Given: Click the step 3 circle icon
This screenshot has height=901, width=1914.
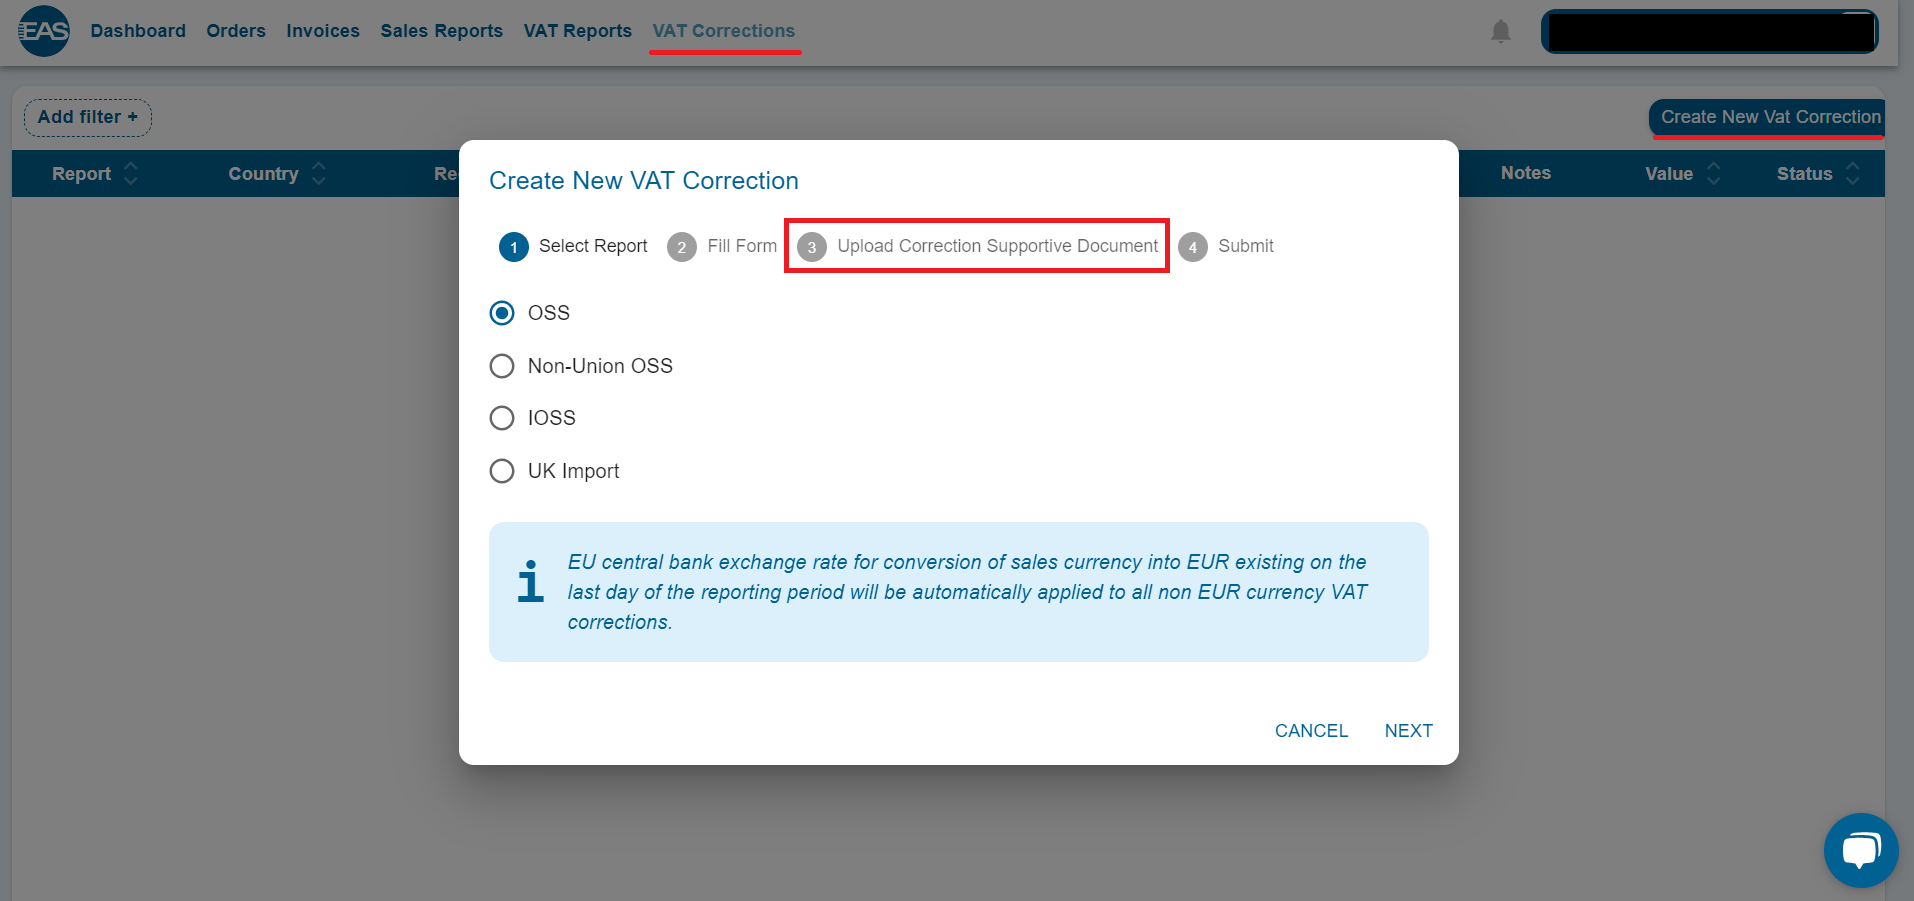Looking at the screenshot, I should [x=812, y=247].
